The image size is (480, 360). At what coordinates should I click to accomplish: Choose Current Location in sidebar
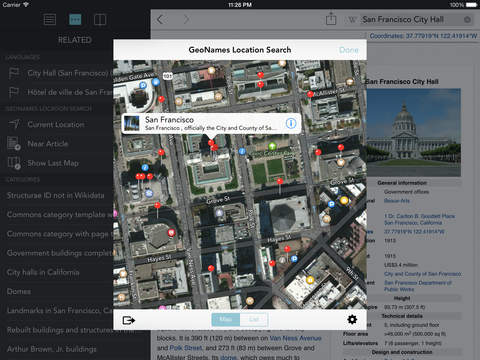[57, 125]
